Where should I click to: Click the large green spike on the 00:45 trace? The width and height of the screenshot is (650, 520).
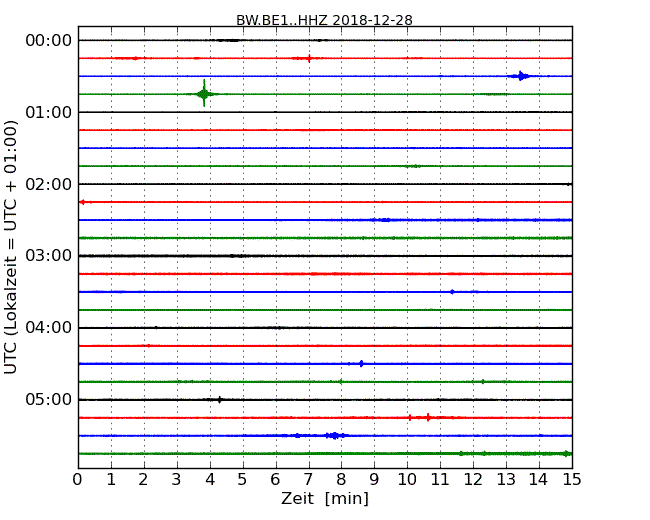[x=204, y=94]
